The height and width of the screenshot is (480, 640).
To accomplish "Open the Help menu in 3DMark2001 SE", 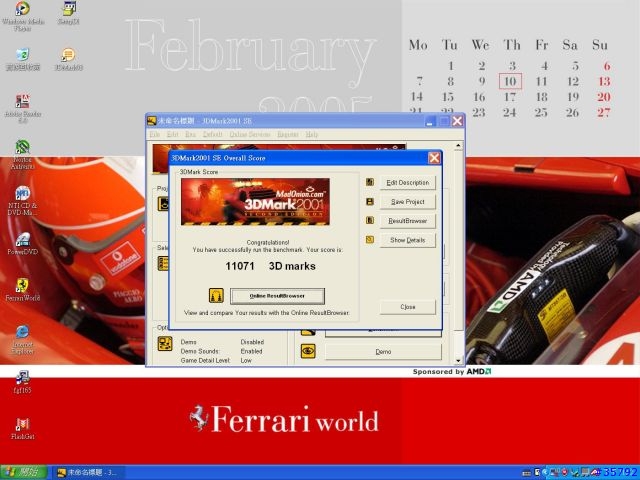I will click(311, 134).
